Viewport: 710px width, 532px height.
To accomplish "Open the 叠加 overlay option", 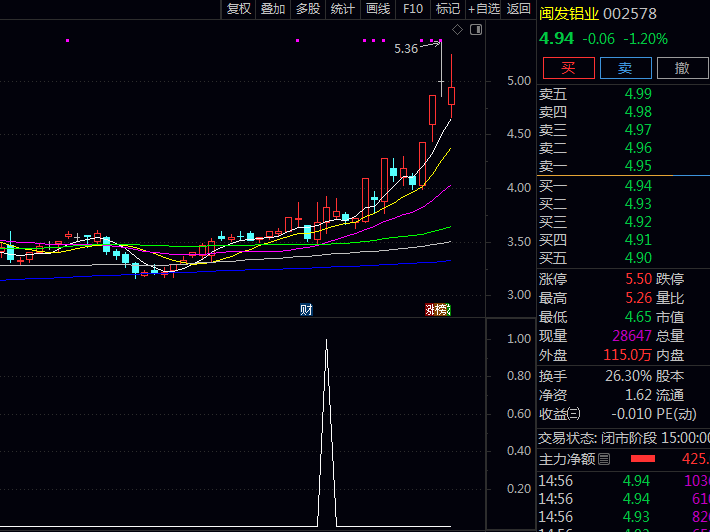I will tap(273, 9).
